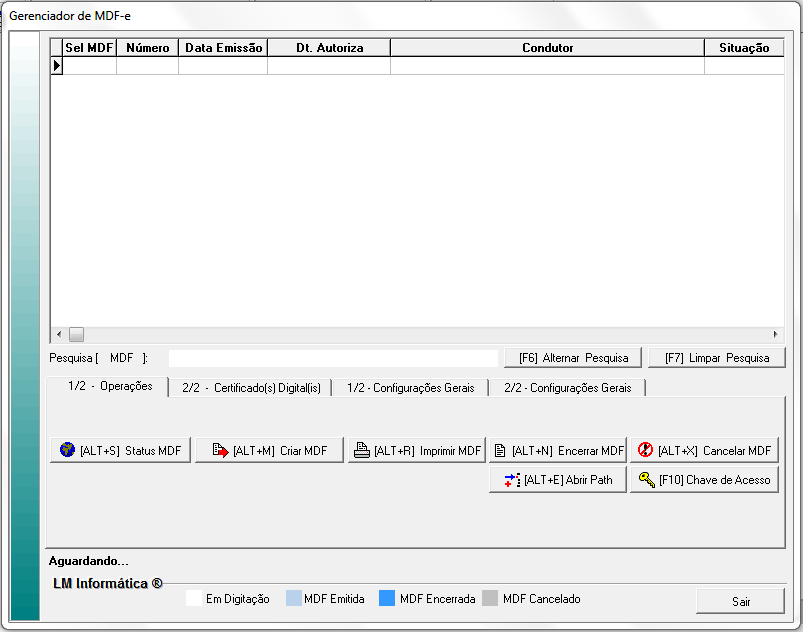
Task: Click the Abrir Path arrows icon
Action: 512,480
